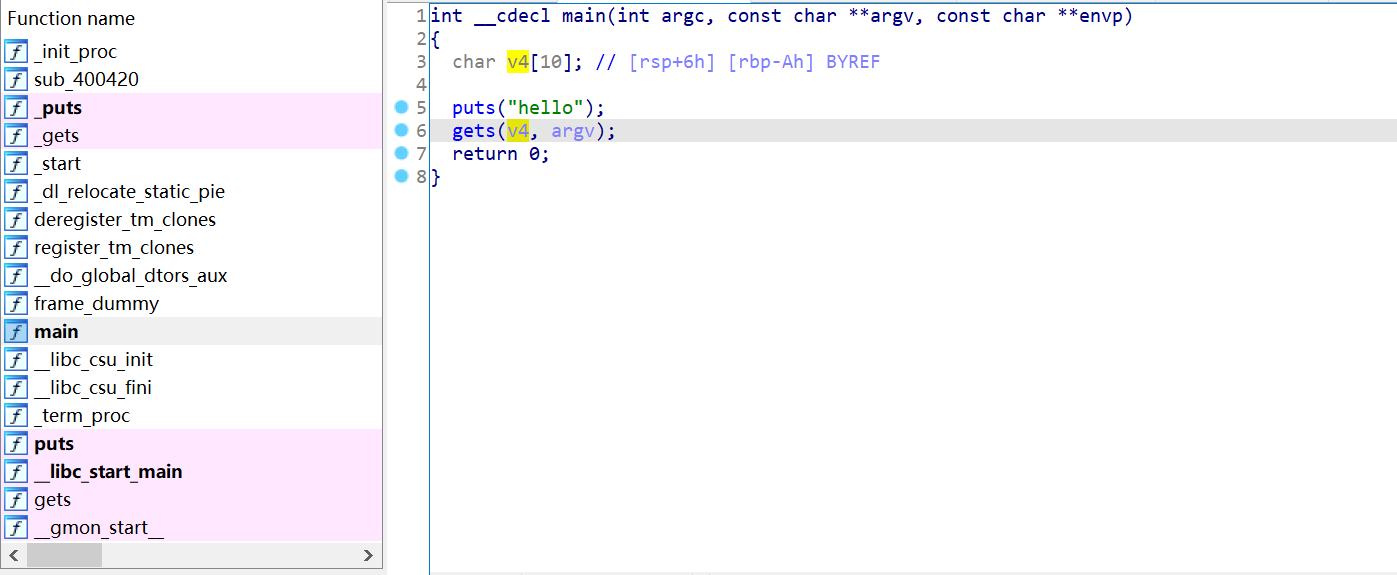
Task: Click the function icon beside plain gets
Action: pyautogui.click(x=16, y=500)
